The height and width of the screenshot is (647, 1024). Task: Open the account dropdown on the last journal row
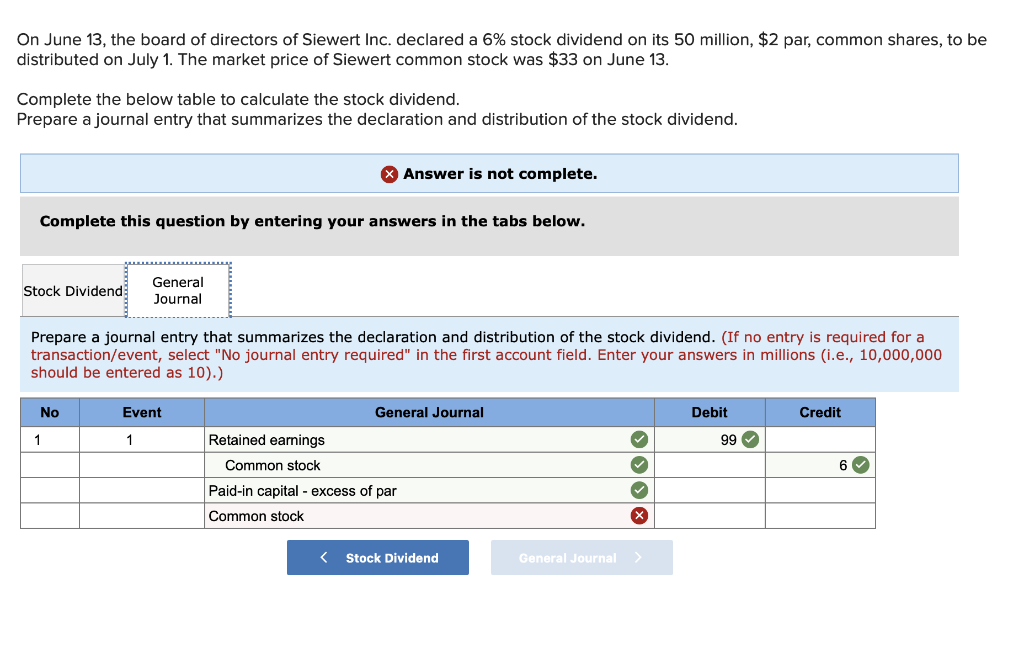click(420, 515)
